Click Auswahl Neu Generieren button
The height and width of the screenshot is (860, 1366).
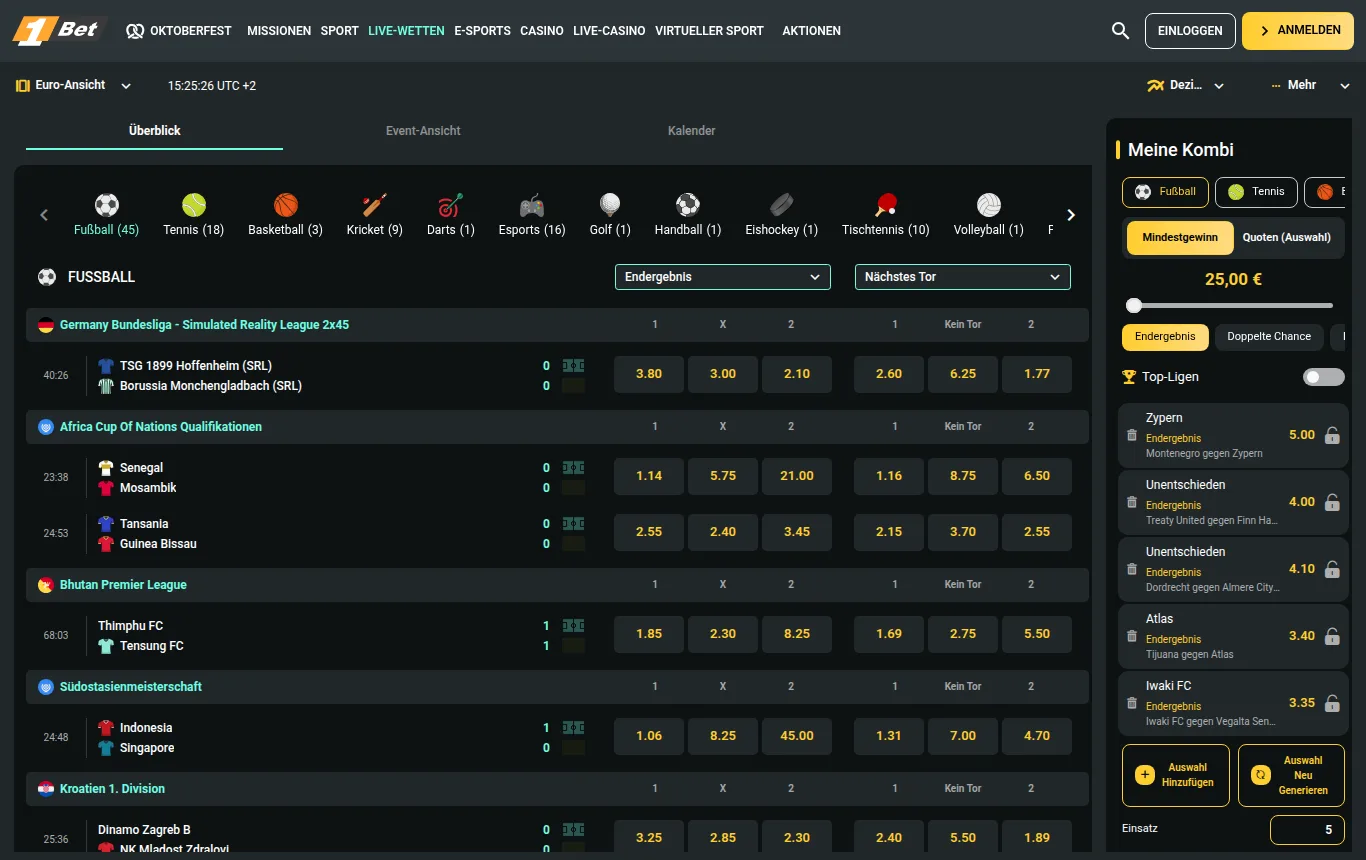tap(1292, 775)
